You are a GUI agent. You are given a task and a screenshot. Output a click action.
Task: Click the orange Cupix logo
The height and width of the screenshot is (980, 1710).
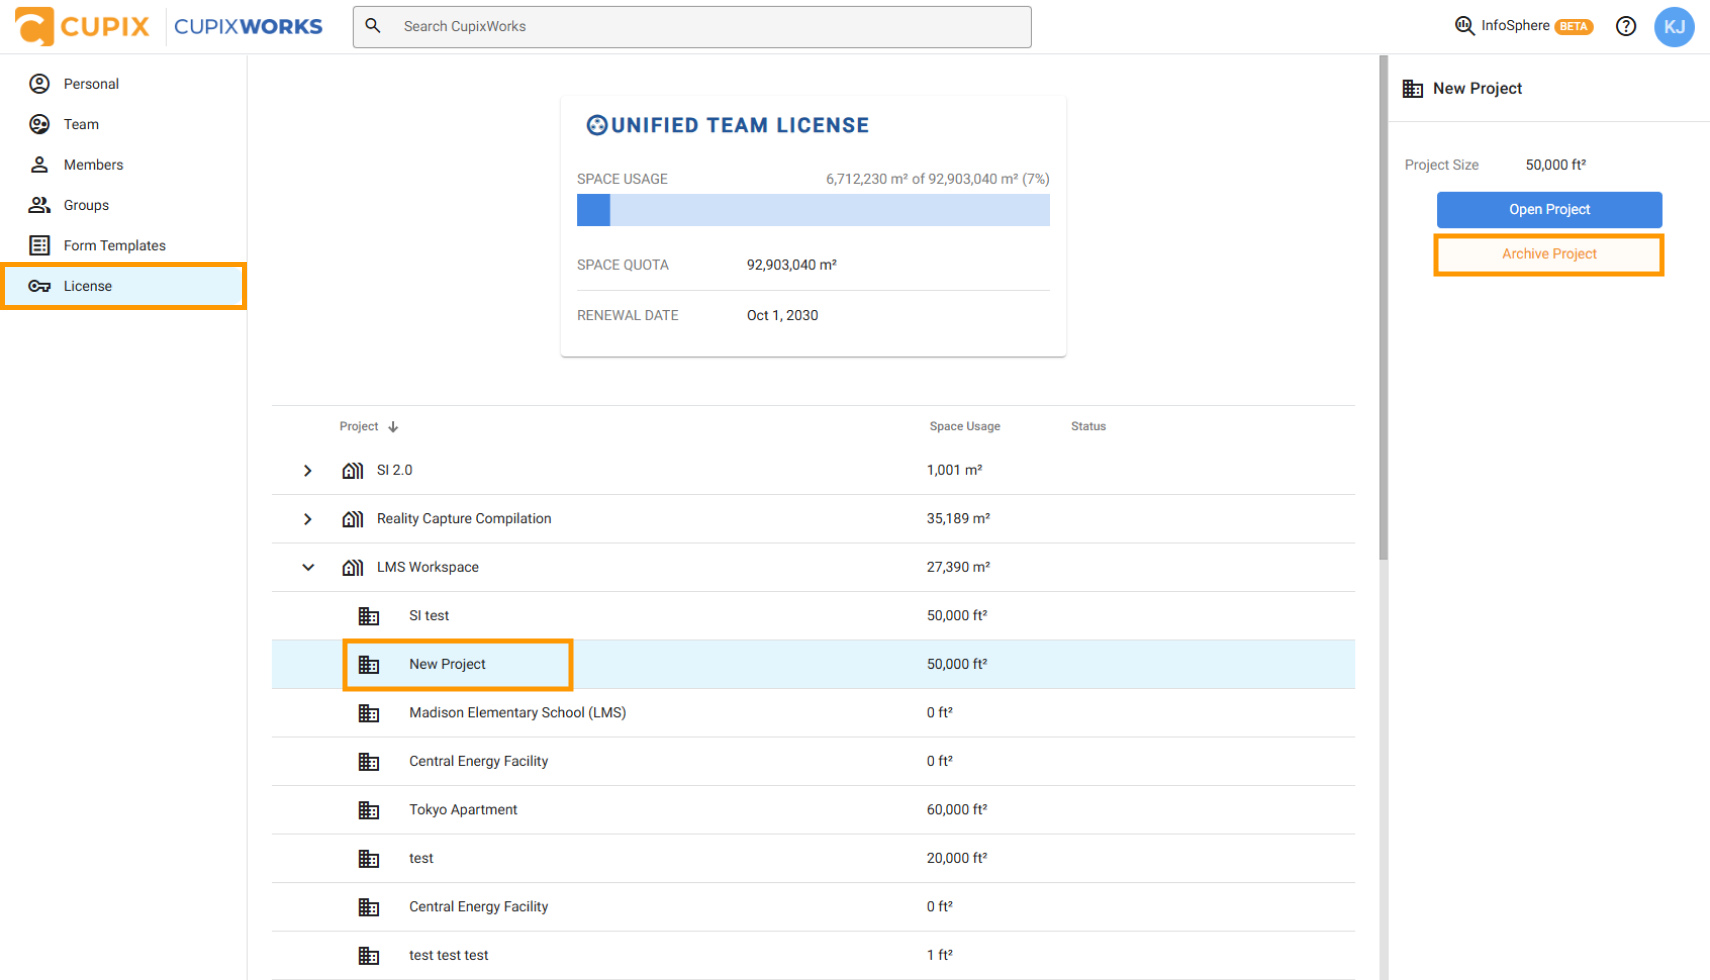click(83, 26)
